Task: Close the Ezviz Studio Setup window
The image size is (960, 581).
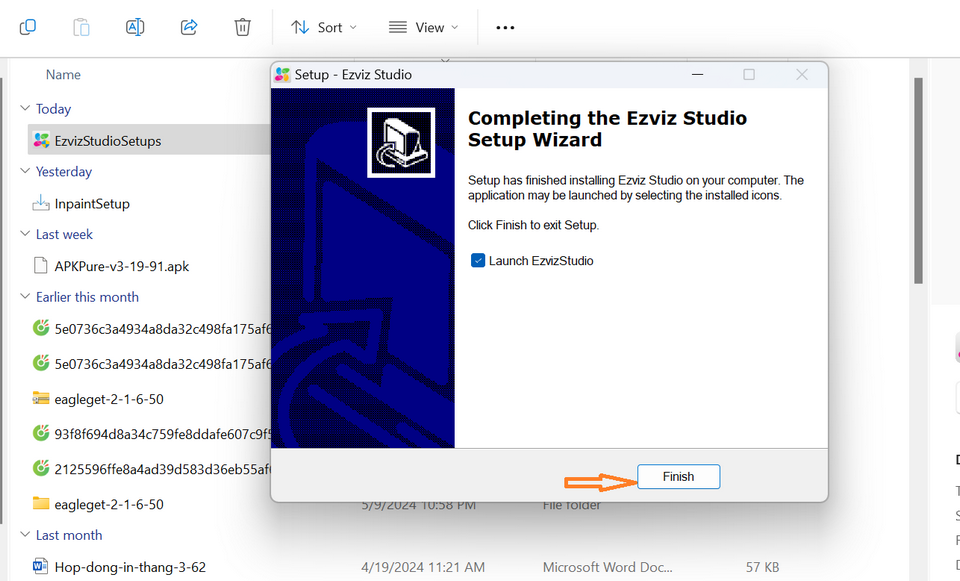Action: tap(802, 75)
